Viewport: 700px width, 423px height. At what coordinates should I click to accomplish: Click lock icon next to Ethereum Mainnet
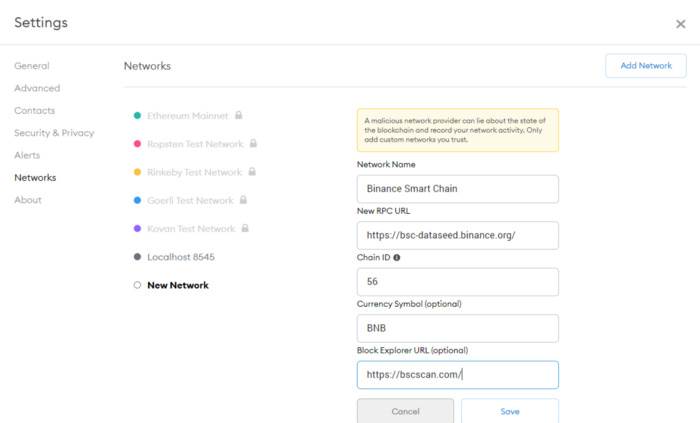239,115
